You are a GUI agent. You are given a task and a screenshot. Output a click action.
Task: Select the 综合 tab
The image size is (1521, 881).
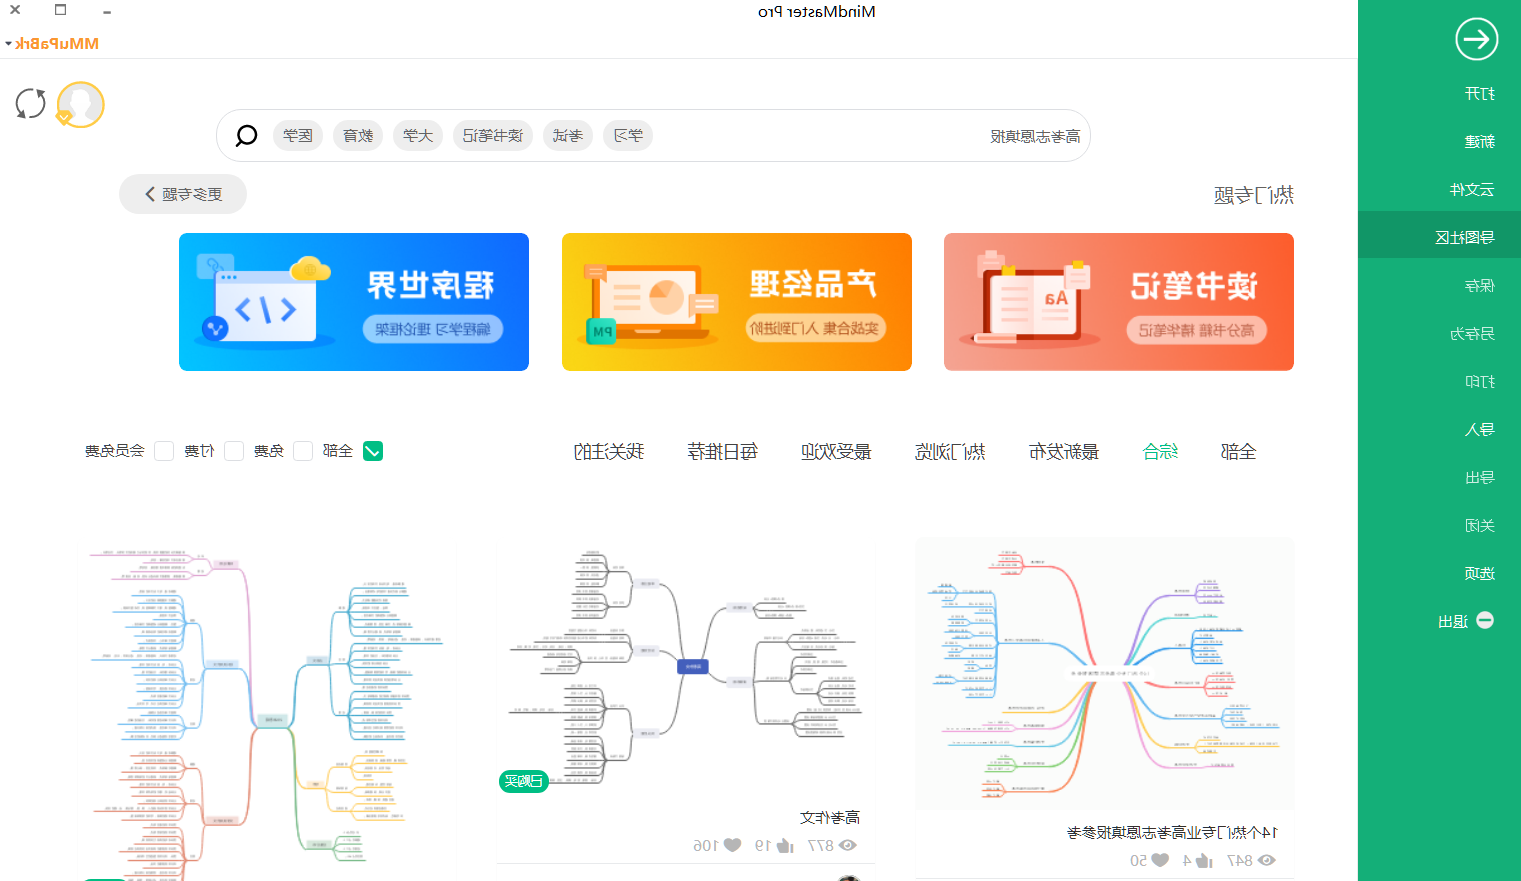[x=1160, y=452]
